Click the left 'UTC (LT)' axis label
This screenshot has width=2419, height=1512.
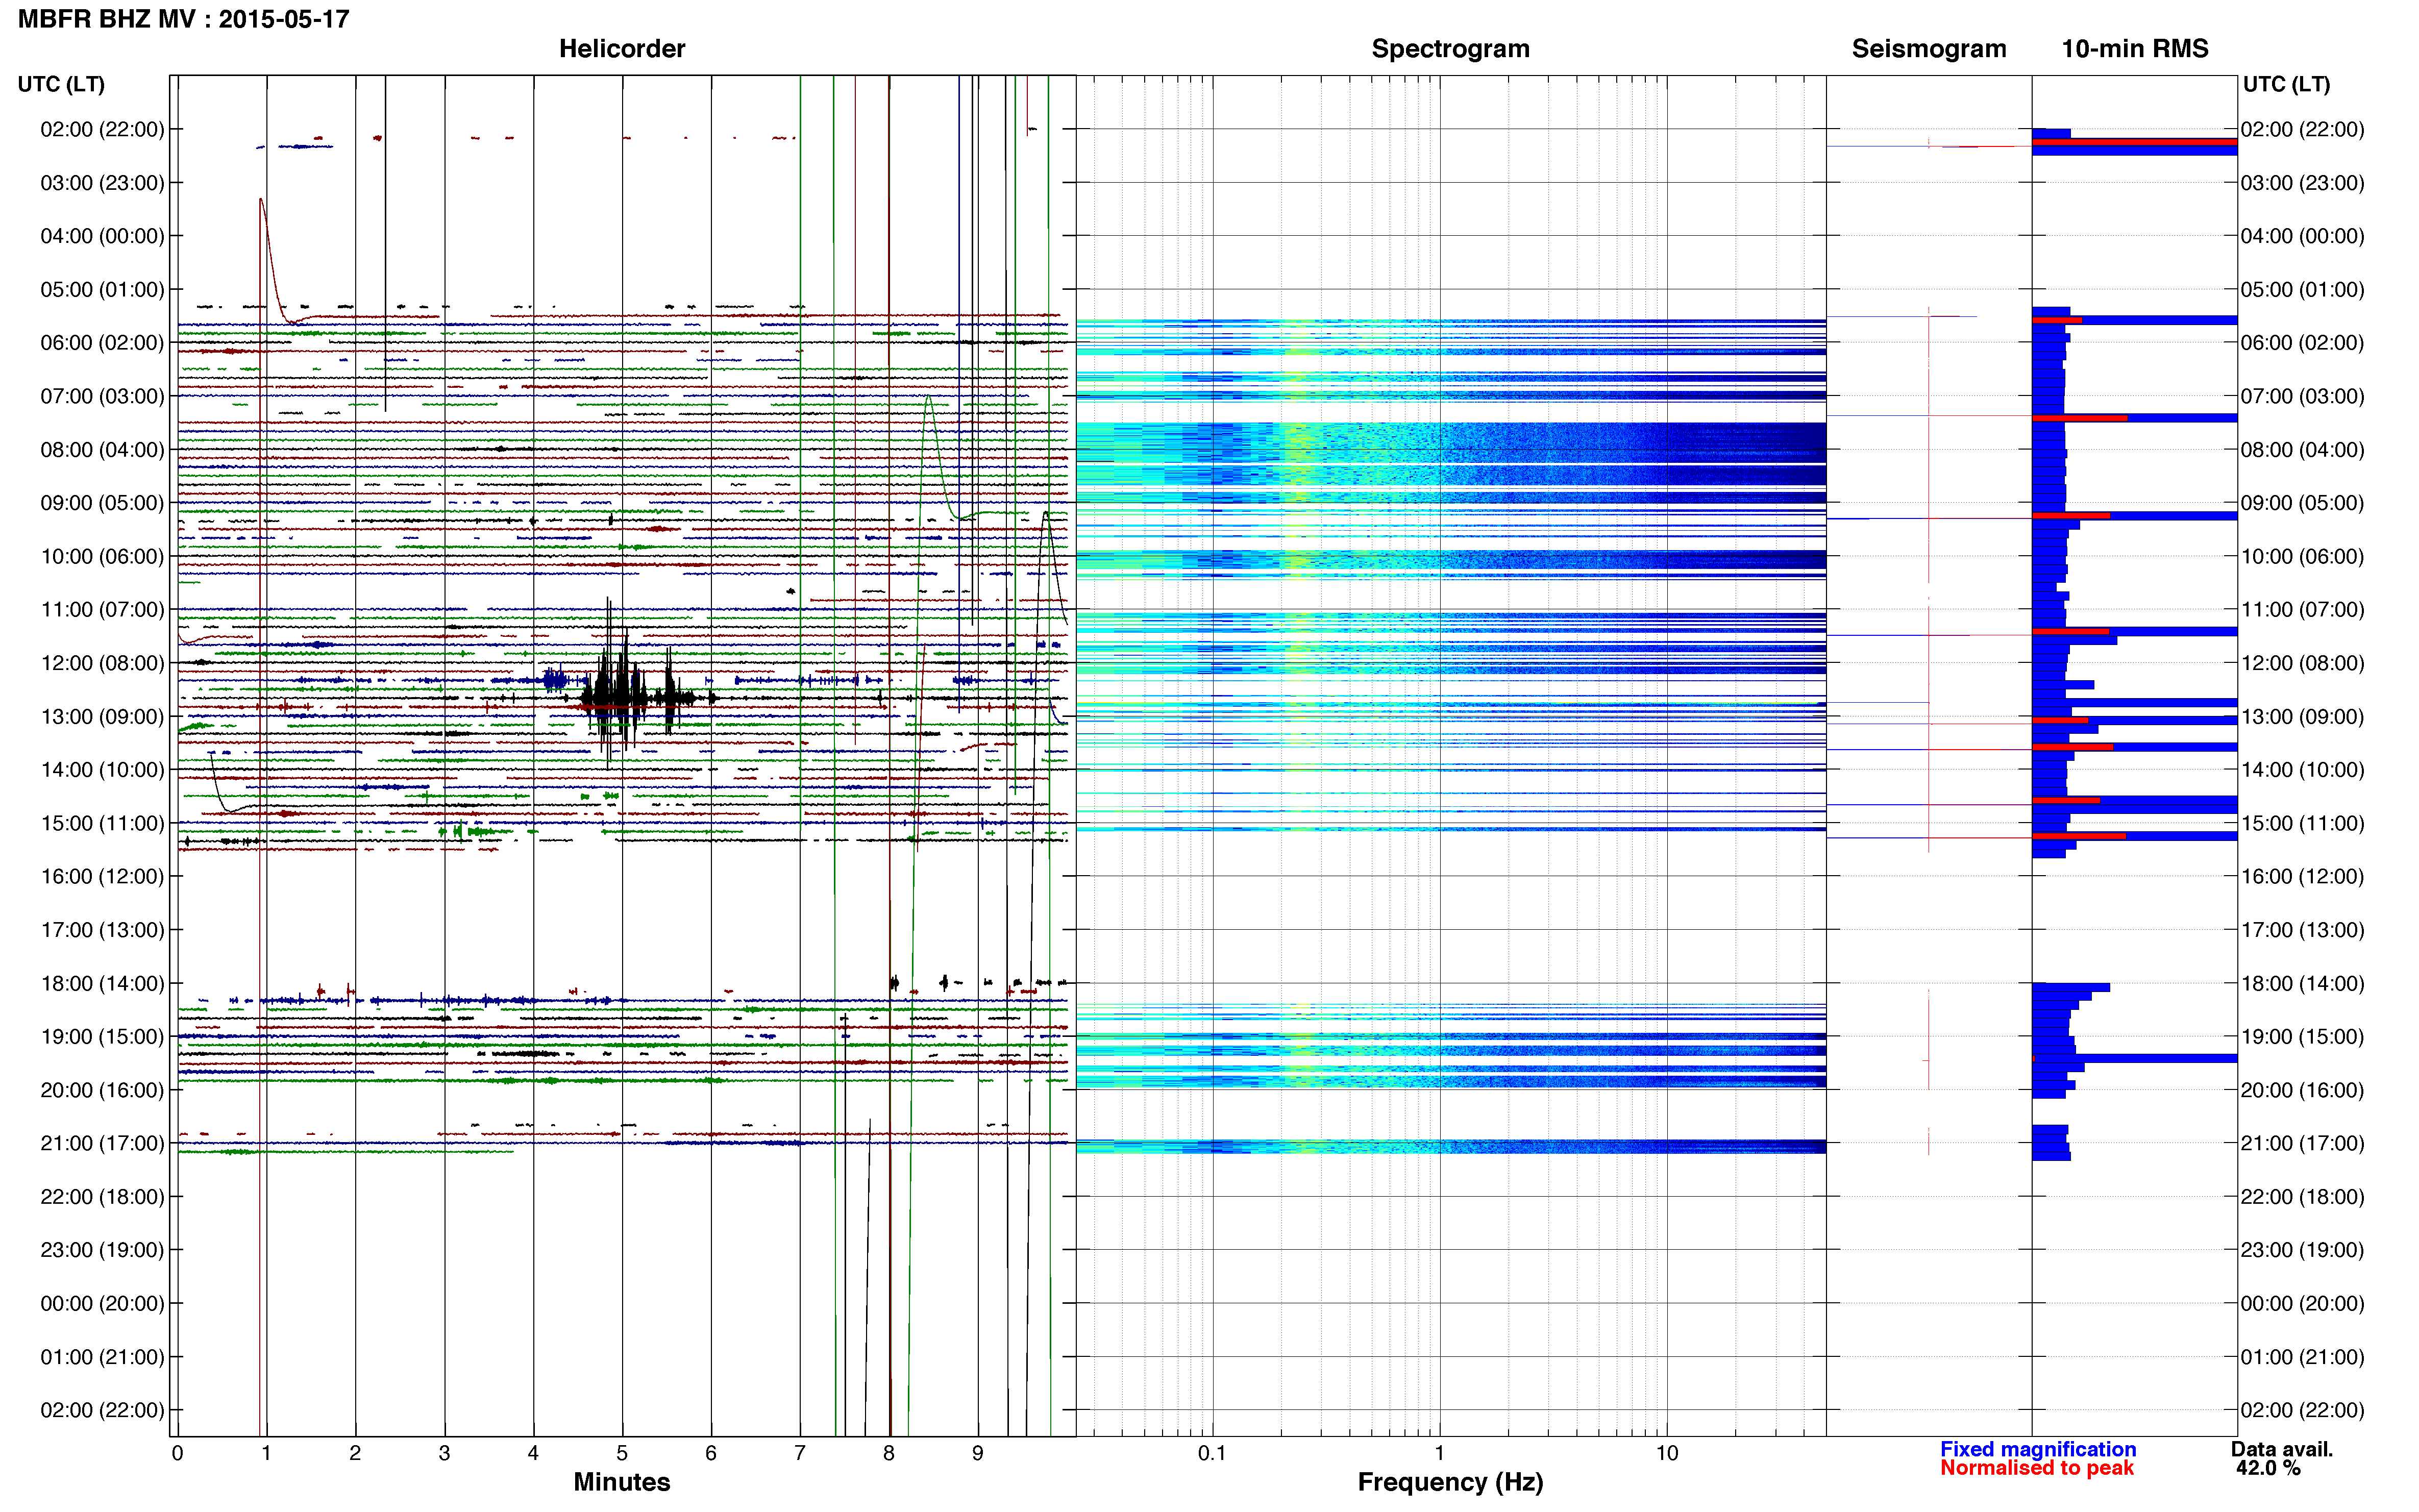(x=61, y=84)
